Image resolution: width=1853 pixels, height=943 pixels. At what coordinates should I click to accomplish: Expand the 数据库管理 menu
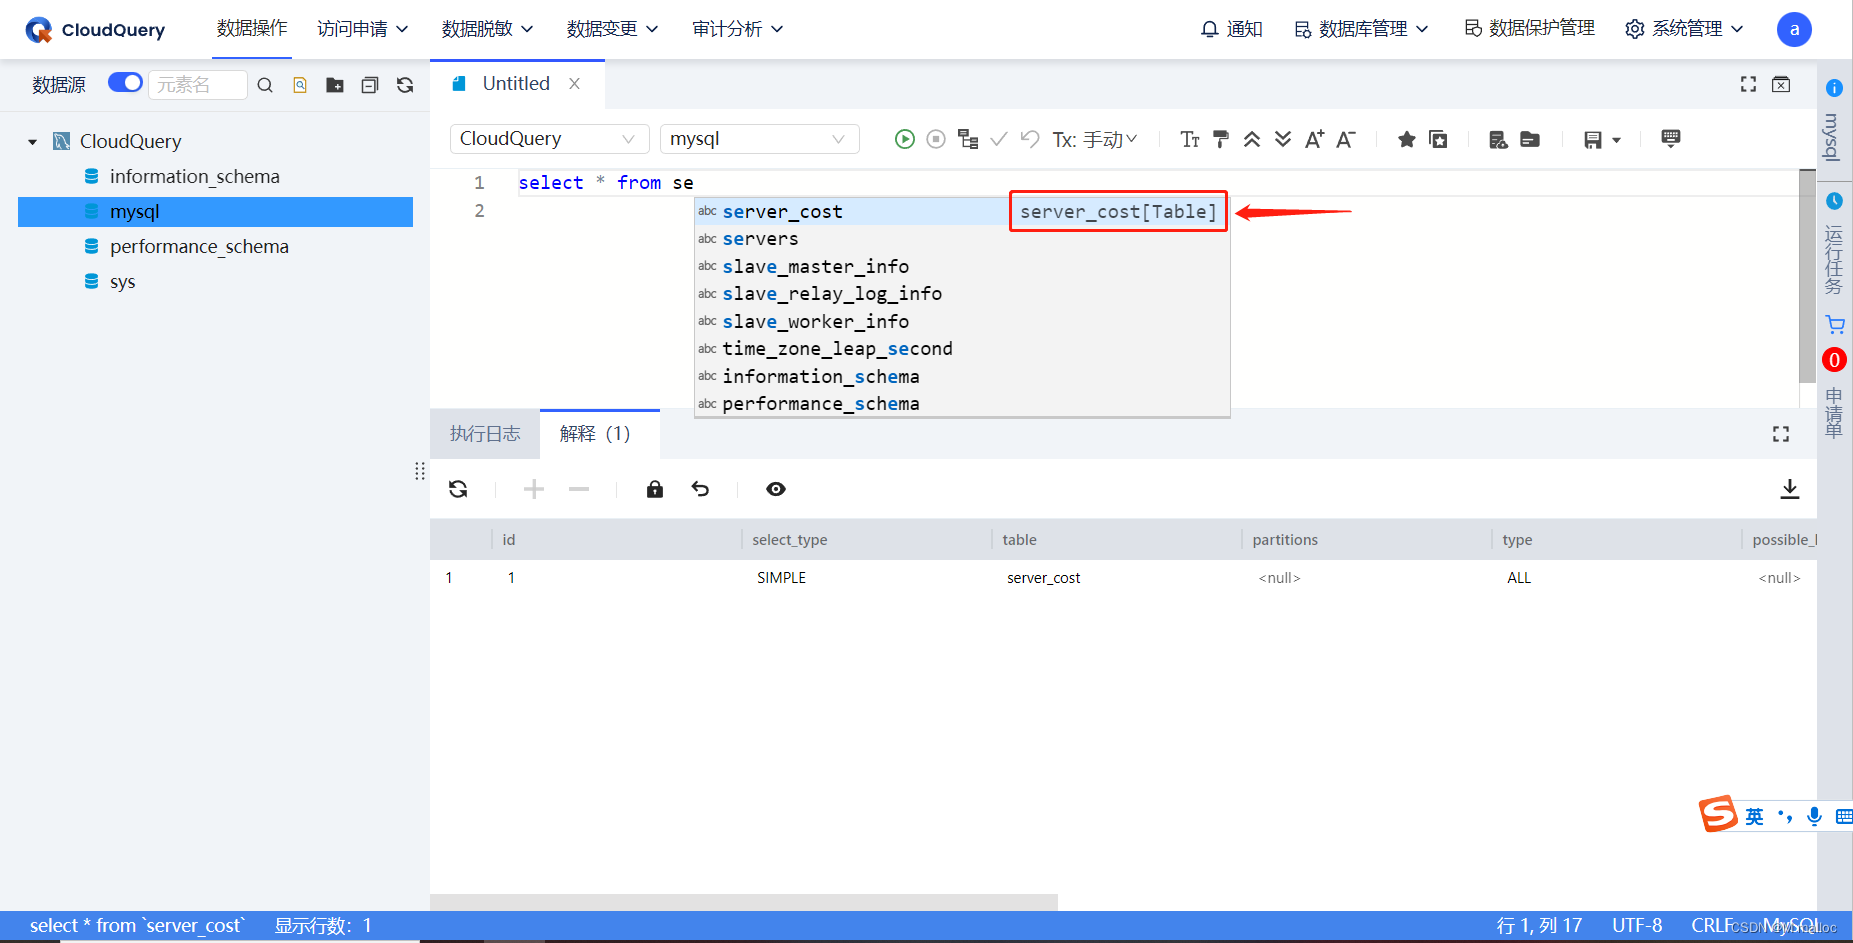tap(1362, 29)
